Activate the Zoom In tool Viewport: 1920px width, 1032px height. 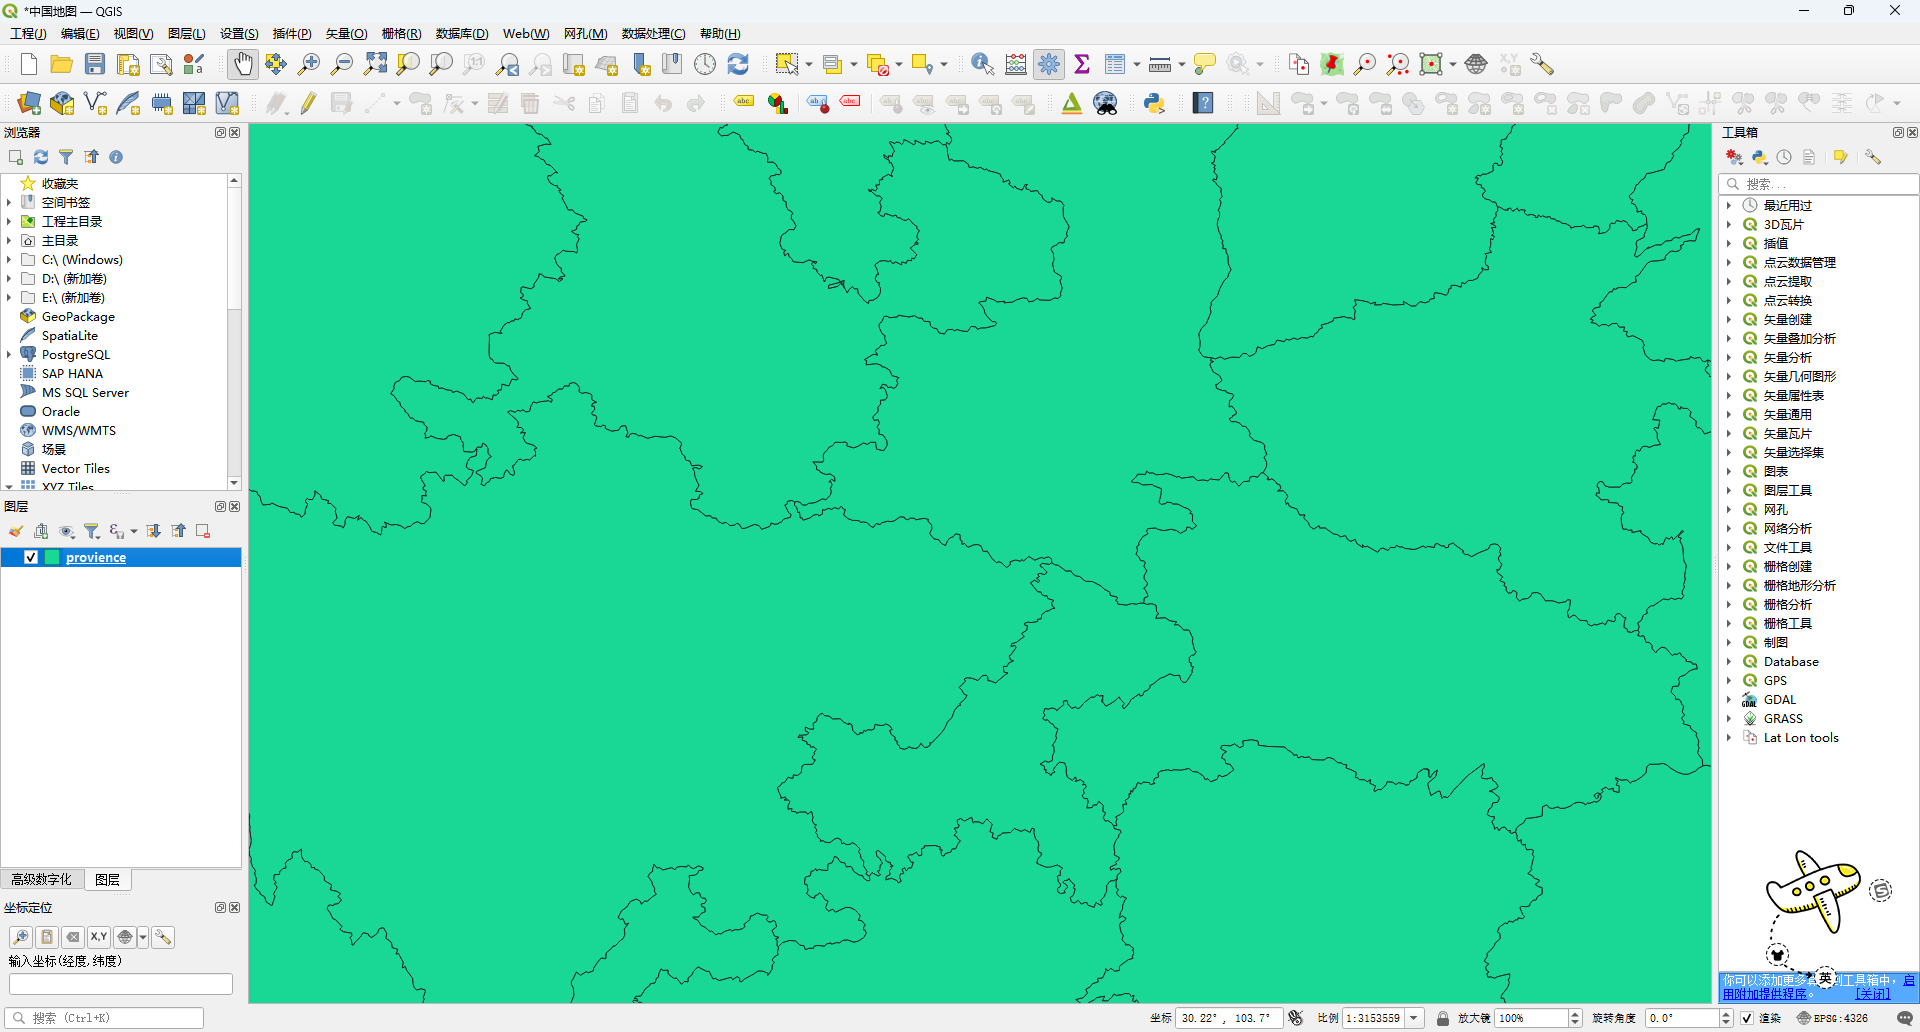pos(309,63)
